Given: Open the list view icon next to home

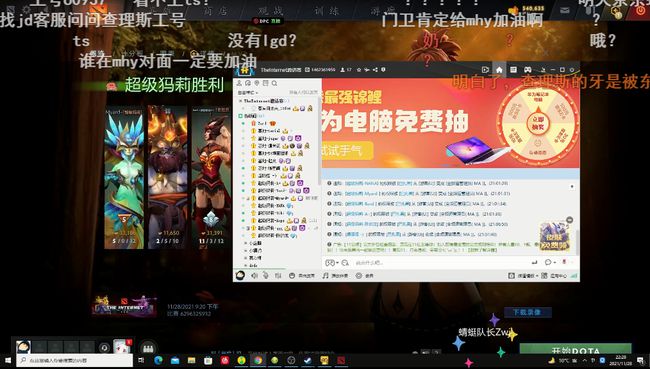Looking at the screenshot, I should [x=513, y=70].
